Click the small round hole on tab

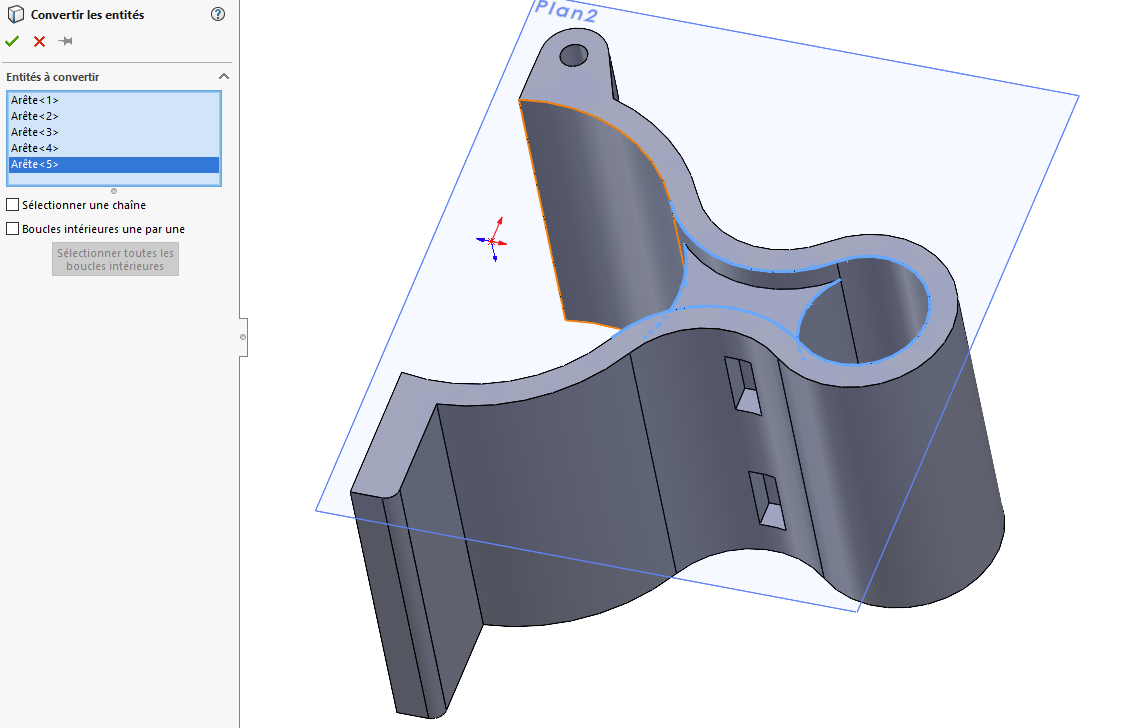click(573, 55)
